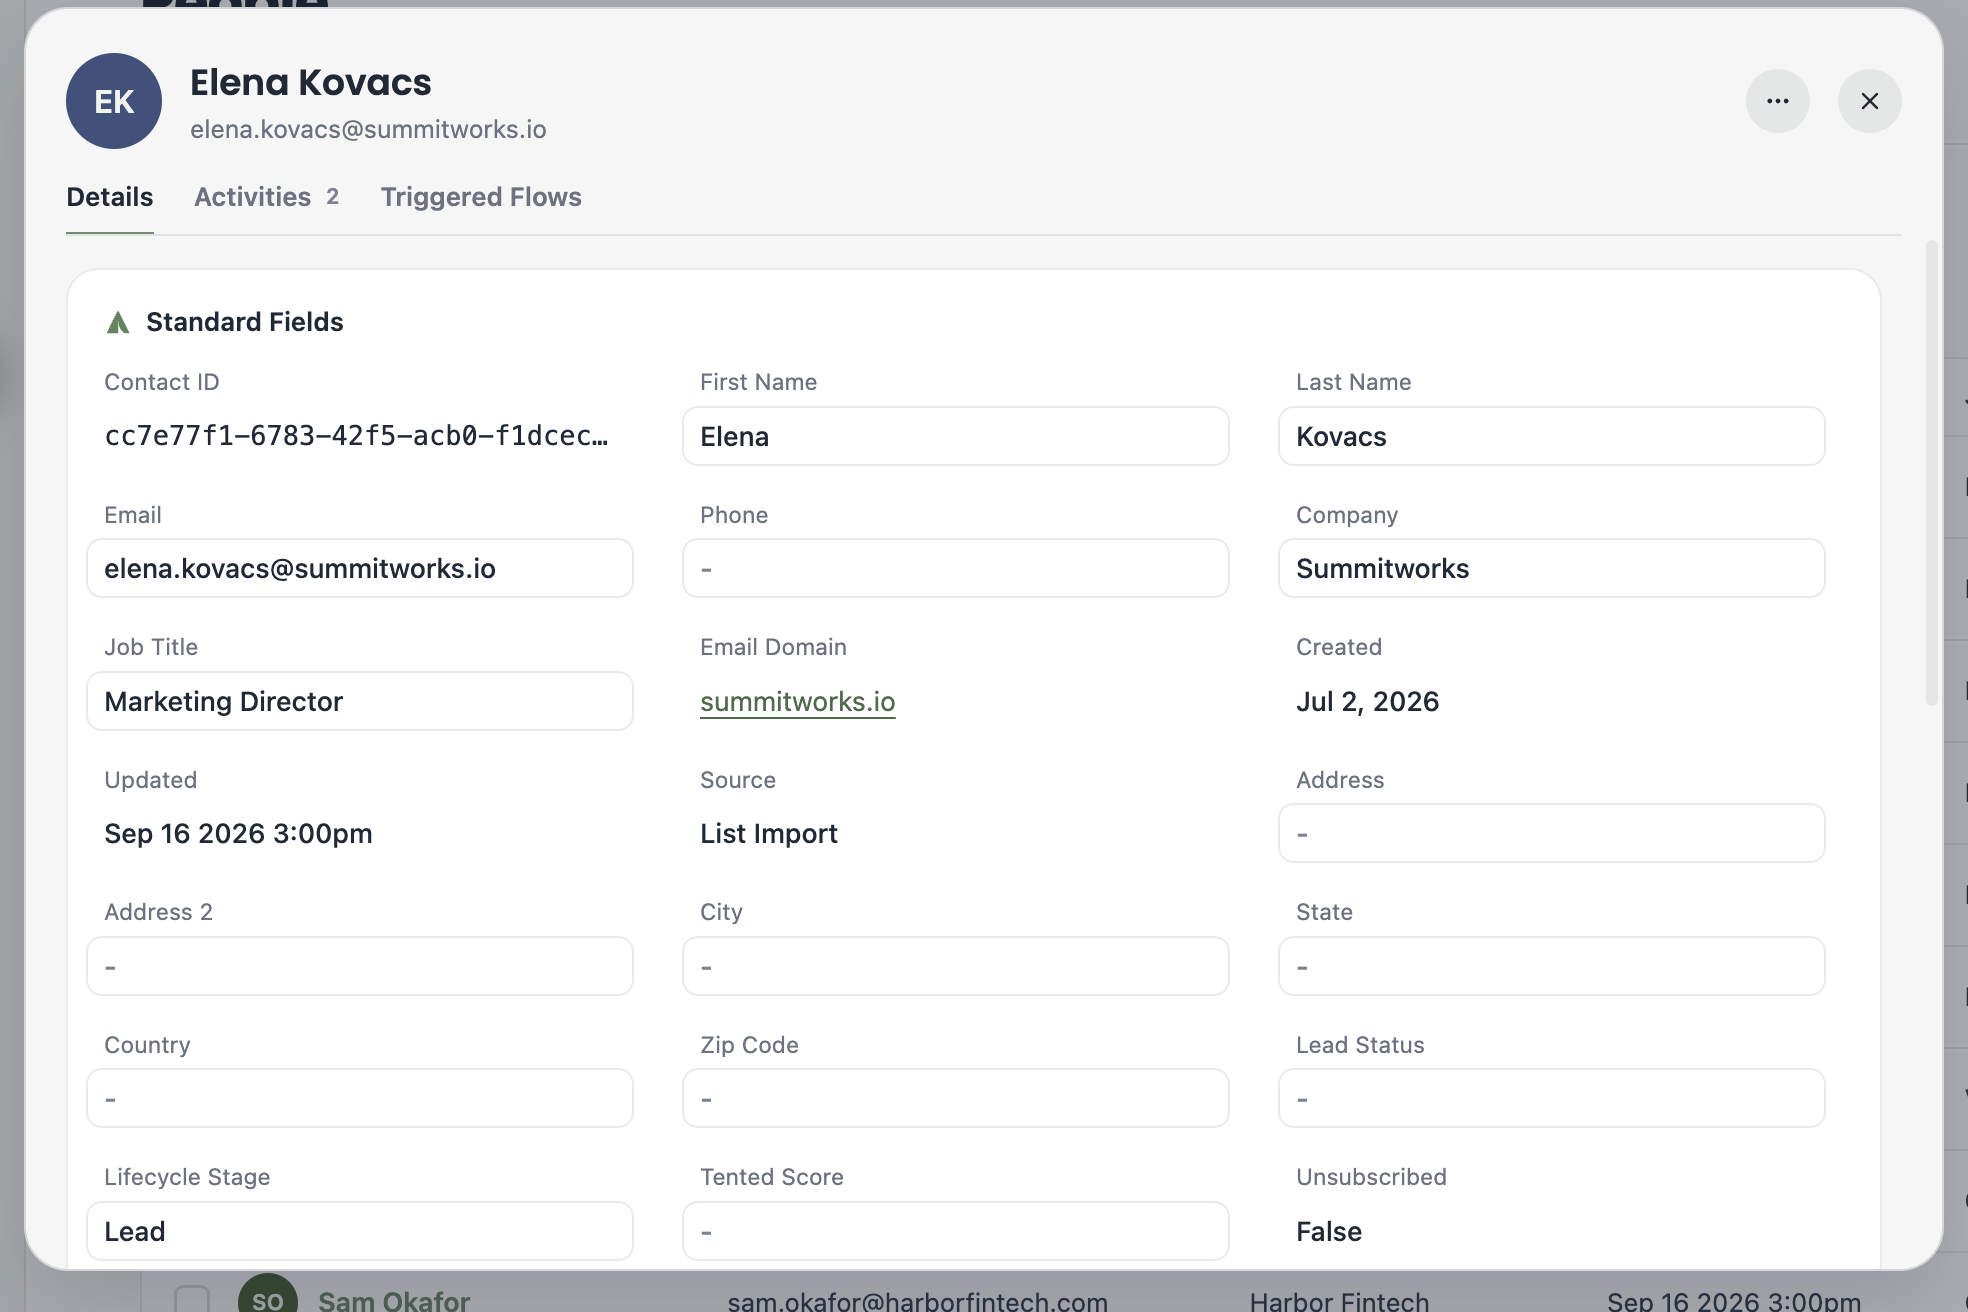Toggle the Sam Okafor row checkbox
1968x1312 pixels.
[192, 1299]
